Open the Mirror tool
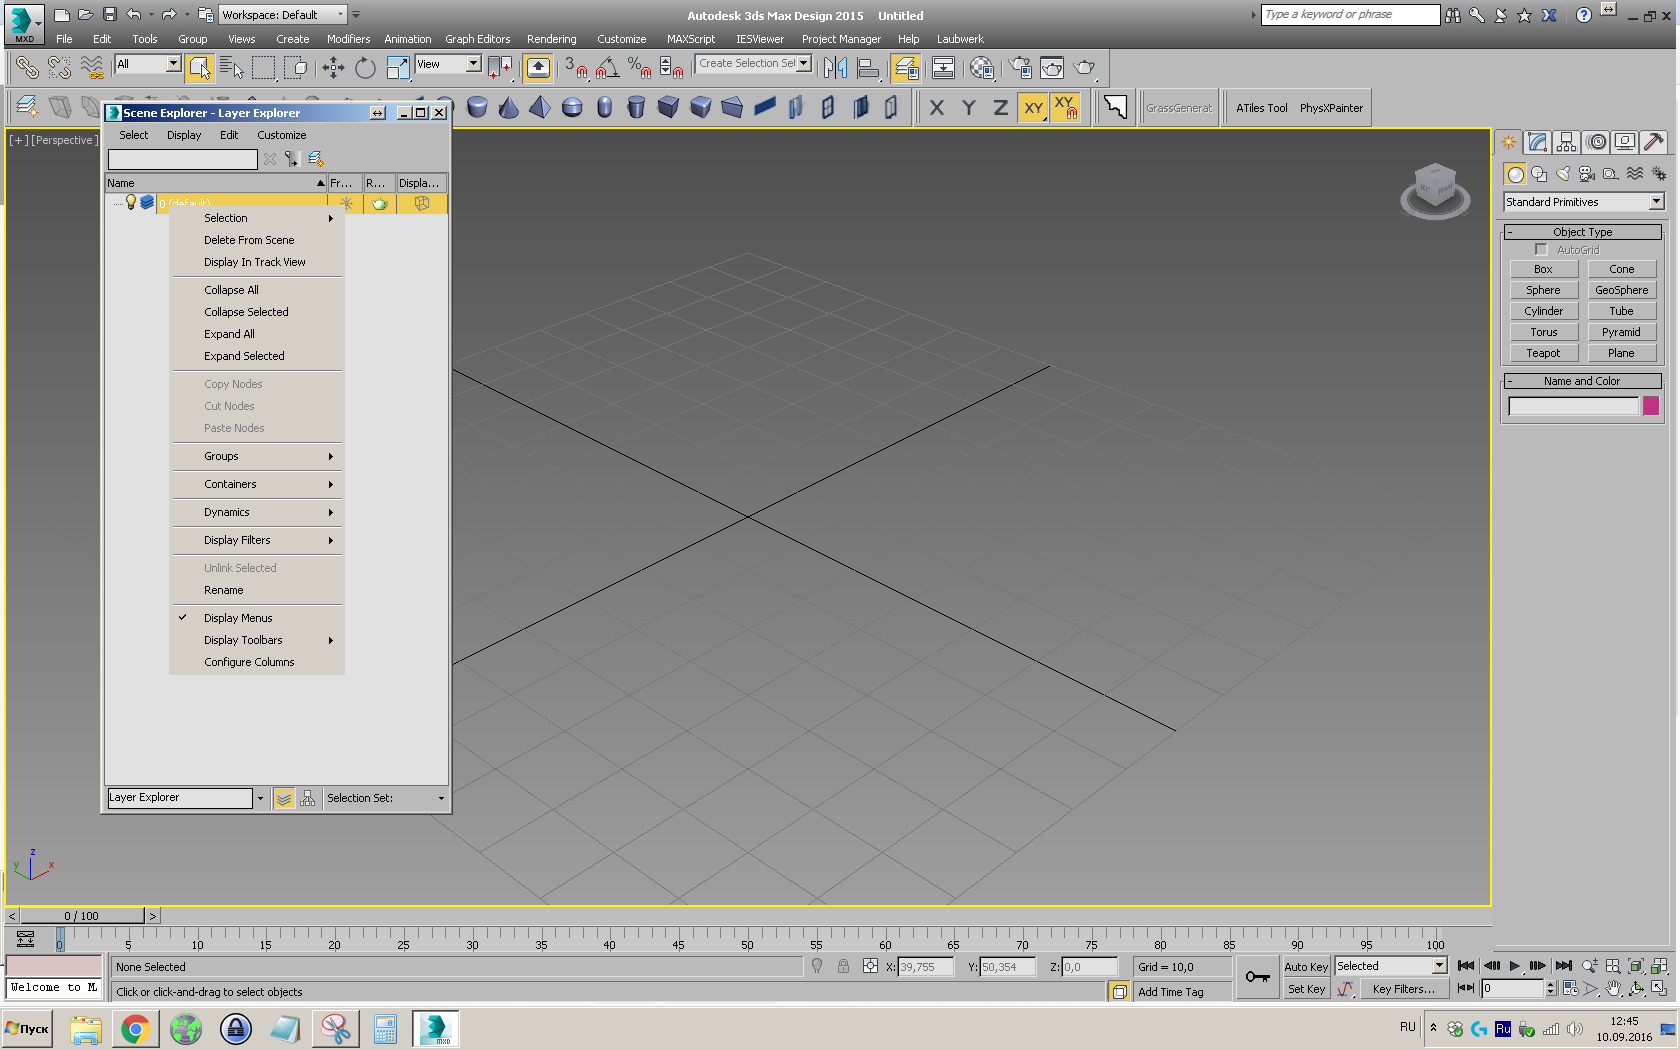The image size is (1680, 1050). [x=835, y=68]
